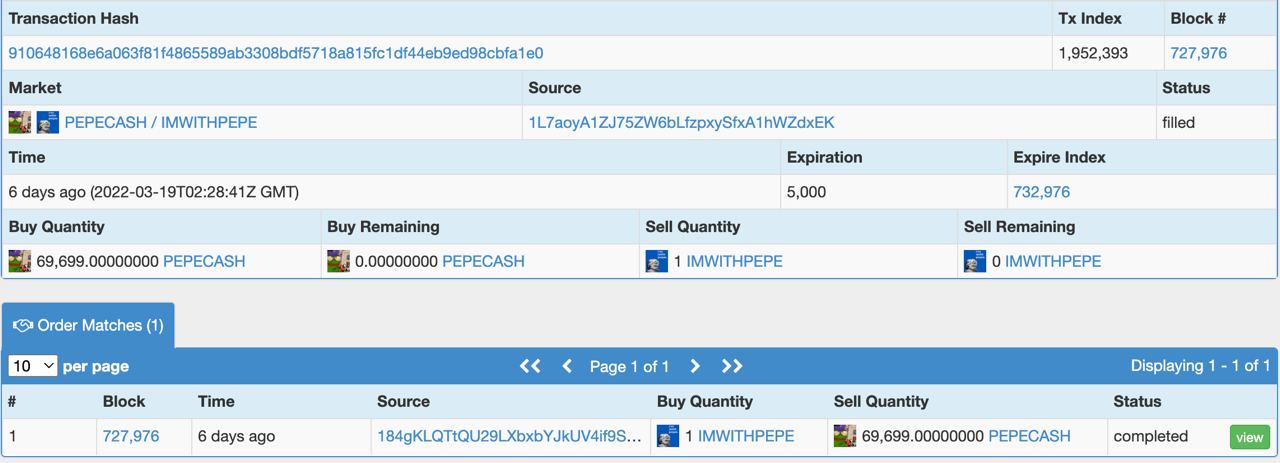Click PEPECASH icon in the match Sell Quantity
Viewport: 1280px width, 463px height.
(845, 436)
